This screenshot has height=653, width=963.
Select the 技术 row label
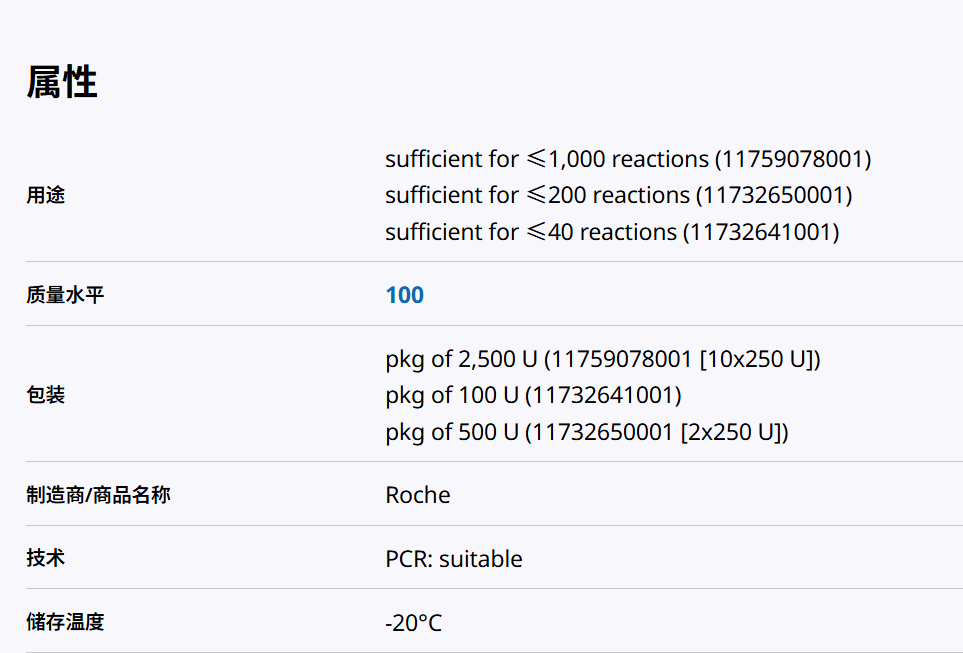[46, 558]
